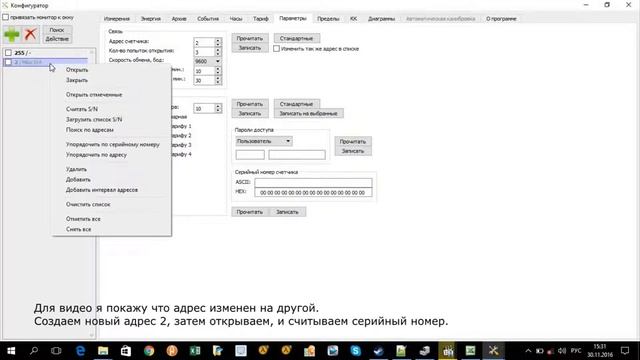640x360 pixels.
Task: Switch to the 'Измерения' tab
Action: click(116, 19)
